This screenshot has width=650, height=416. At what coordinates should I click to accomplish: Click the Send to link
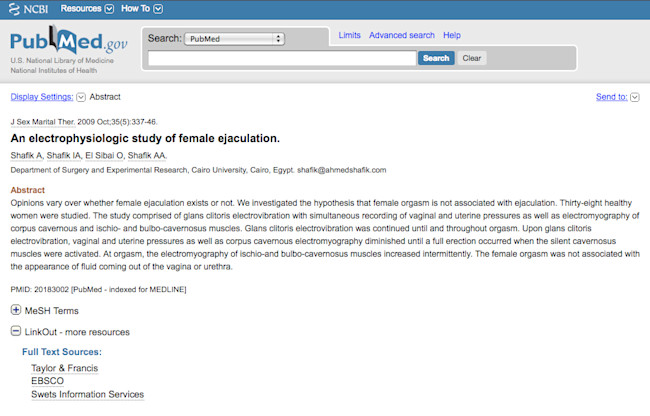coord(611,97)
